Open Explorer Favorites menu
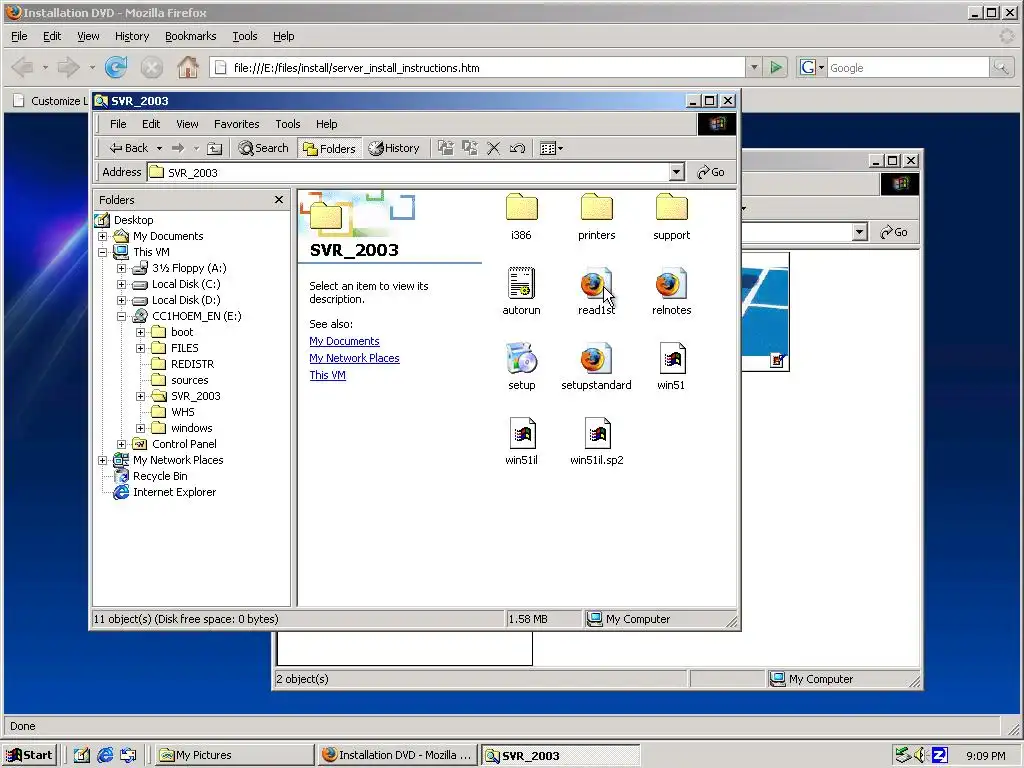The image size is (1024, 768). click(x=236, y=124)
